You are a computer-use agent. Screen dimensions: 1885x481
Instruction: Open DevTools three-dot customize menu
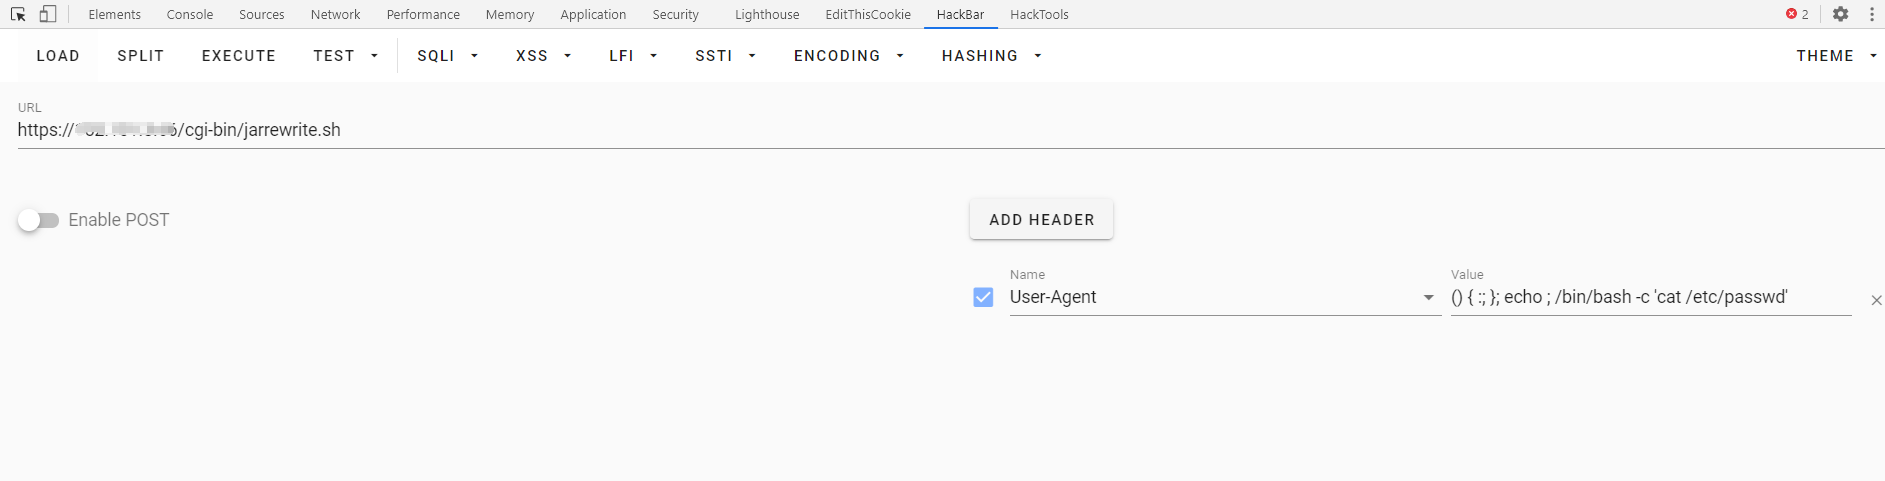coord(1872,14)
